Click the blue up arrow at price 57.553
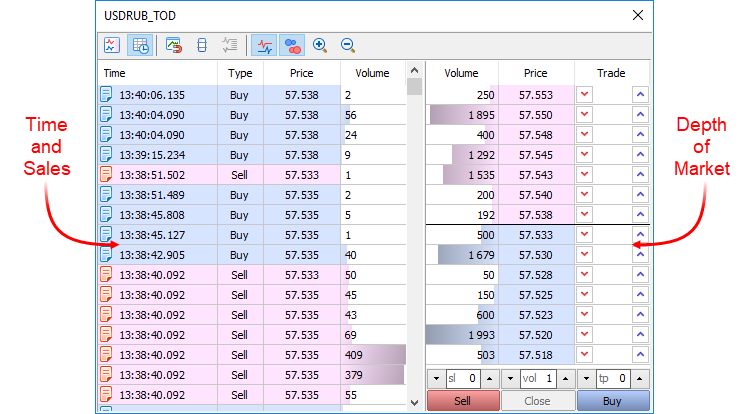 [640, 95]
